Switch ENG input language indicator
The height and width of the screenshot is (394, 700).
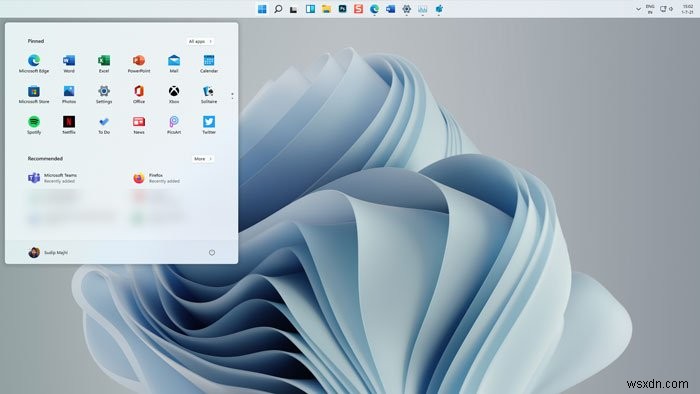click(650, 9)
